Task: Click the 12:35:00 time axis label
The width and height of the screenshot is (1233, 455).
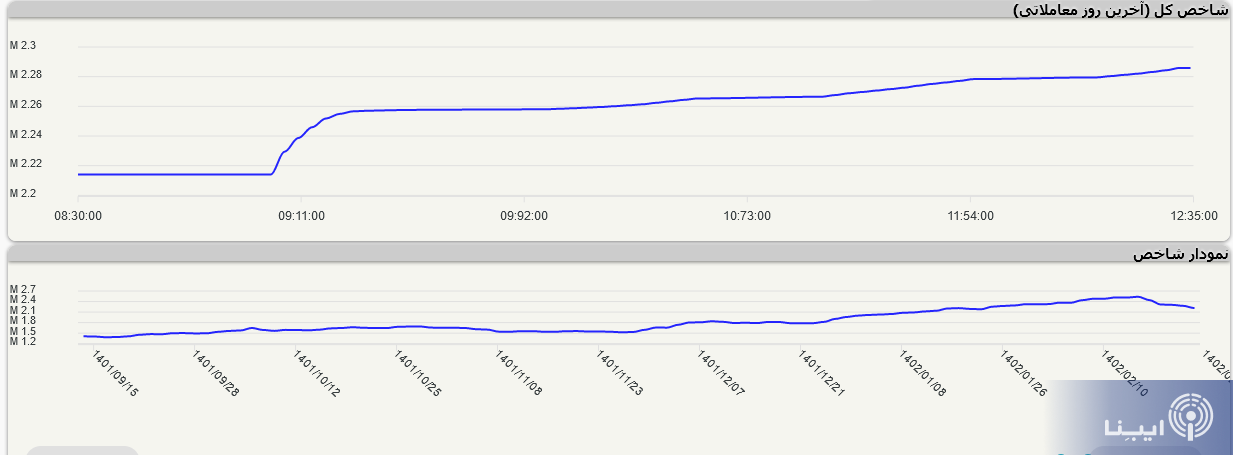Action: click(1193, 215)
